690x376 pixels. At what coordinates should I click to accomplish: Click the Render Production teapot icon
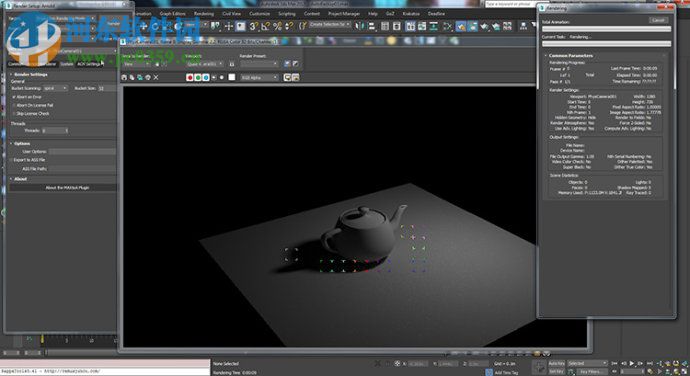coord(484,26)
